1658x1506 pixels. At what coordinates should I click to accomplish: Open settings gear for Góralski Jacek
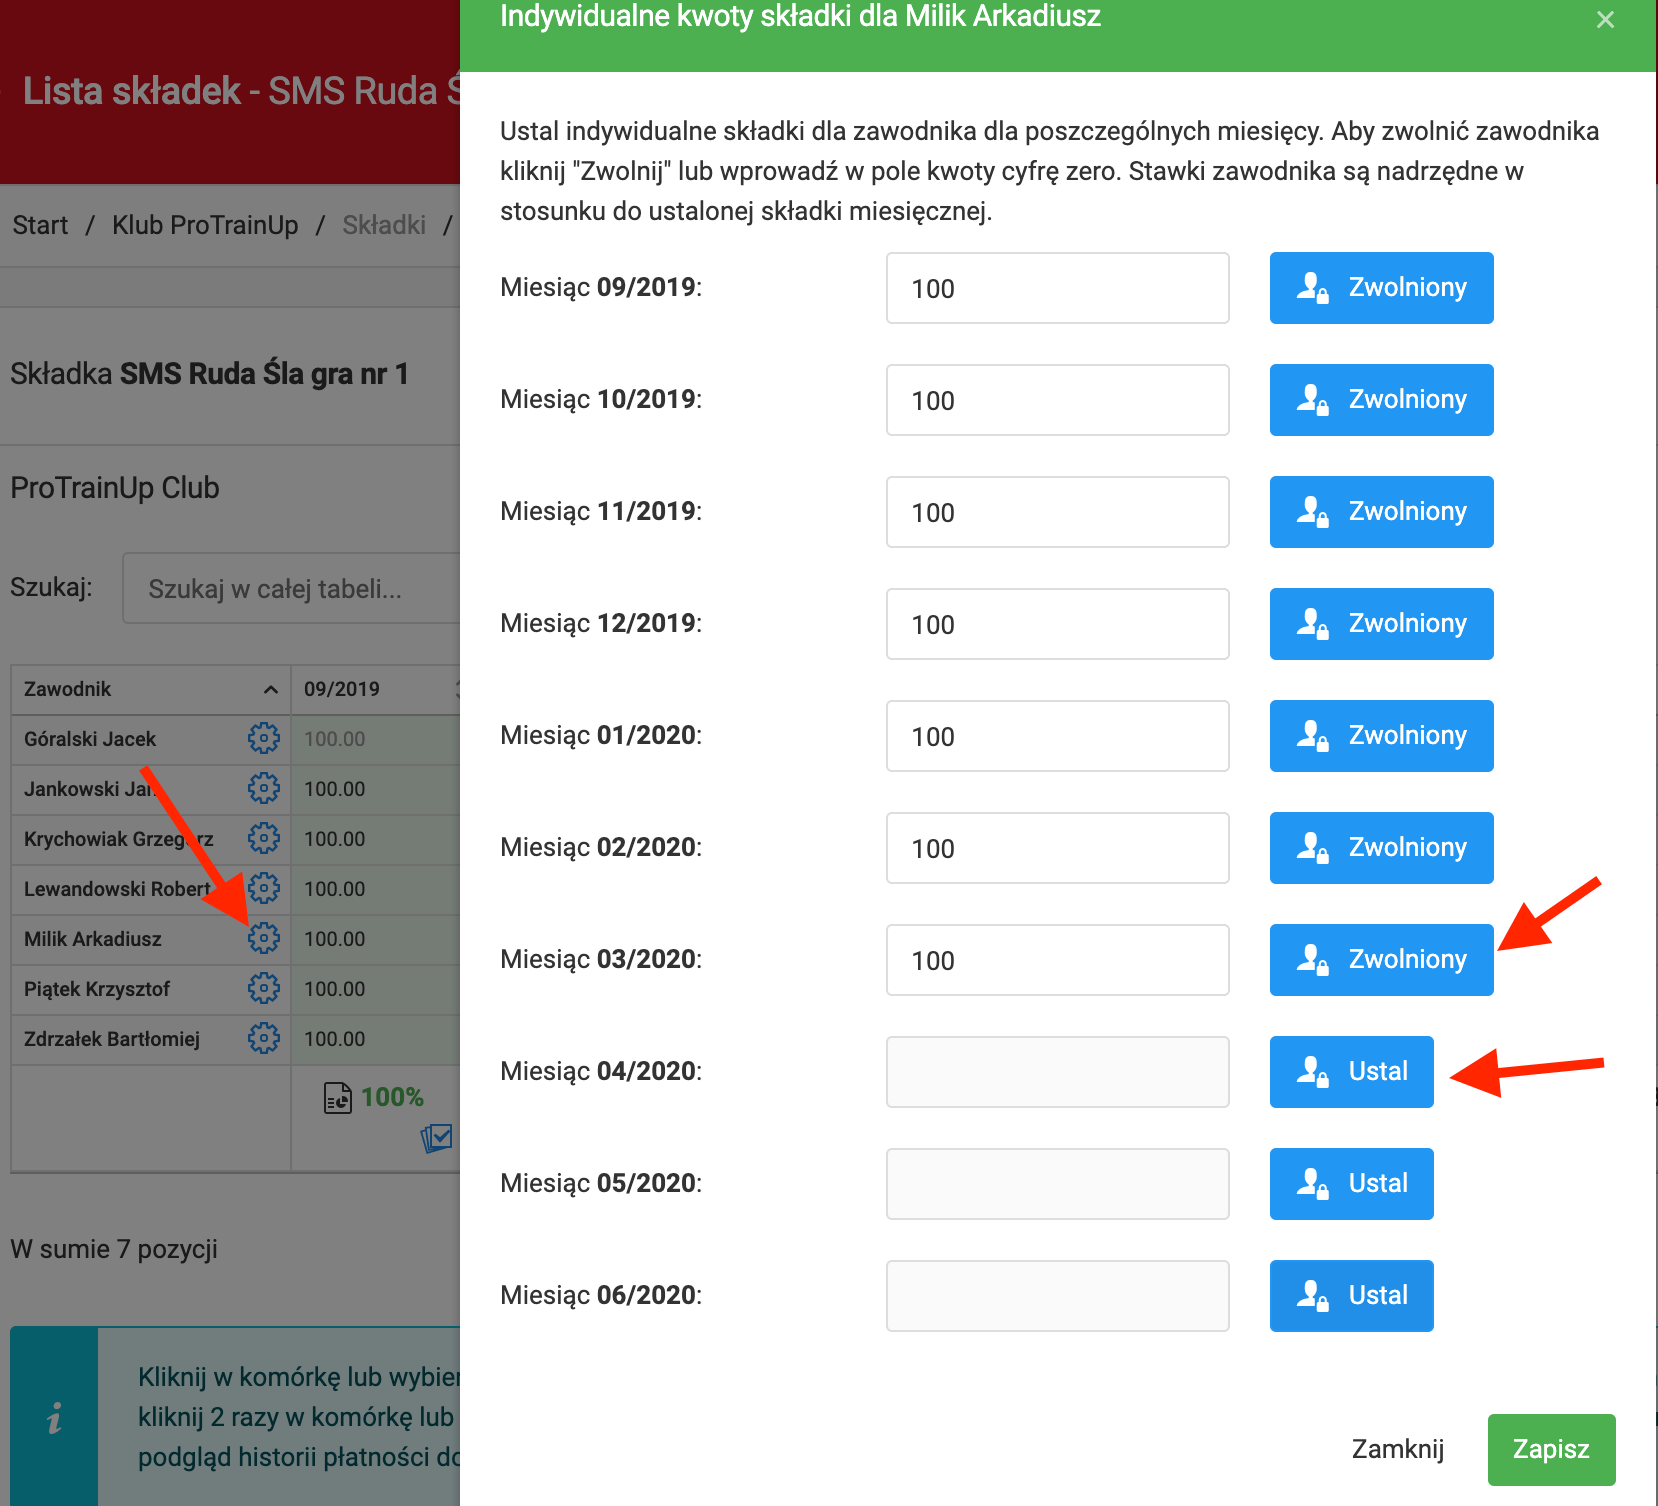(264, 738)
